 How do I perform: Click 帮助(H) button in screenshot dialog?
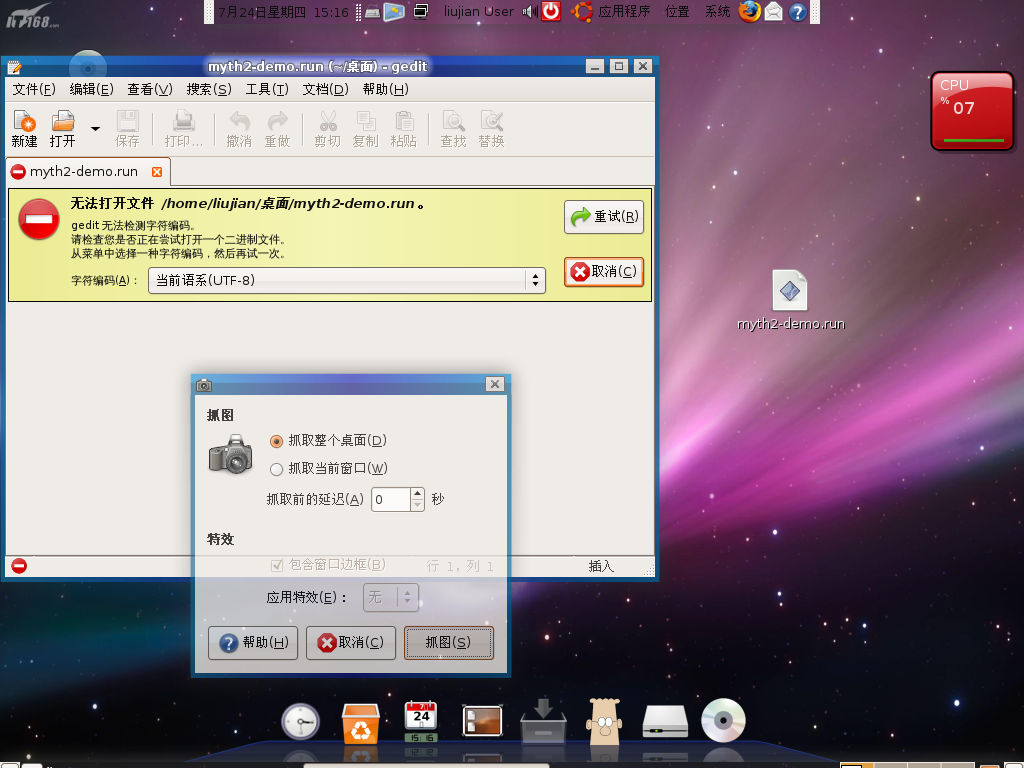(253, 643)
